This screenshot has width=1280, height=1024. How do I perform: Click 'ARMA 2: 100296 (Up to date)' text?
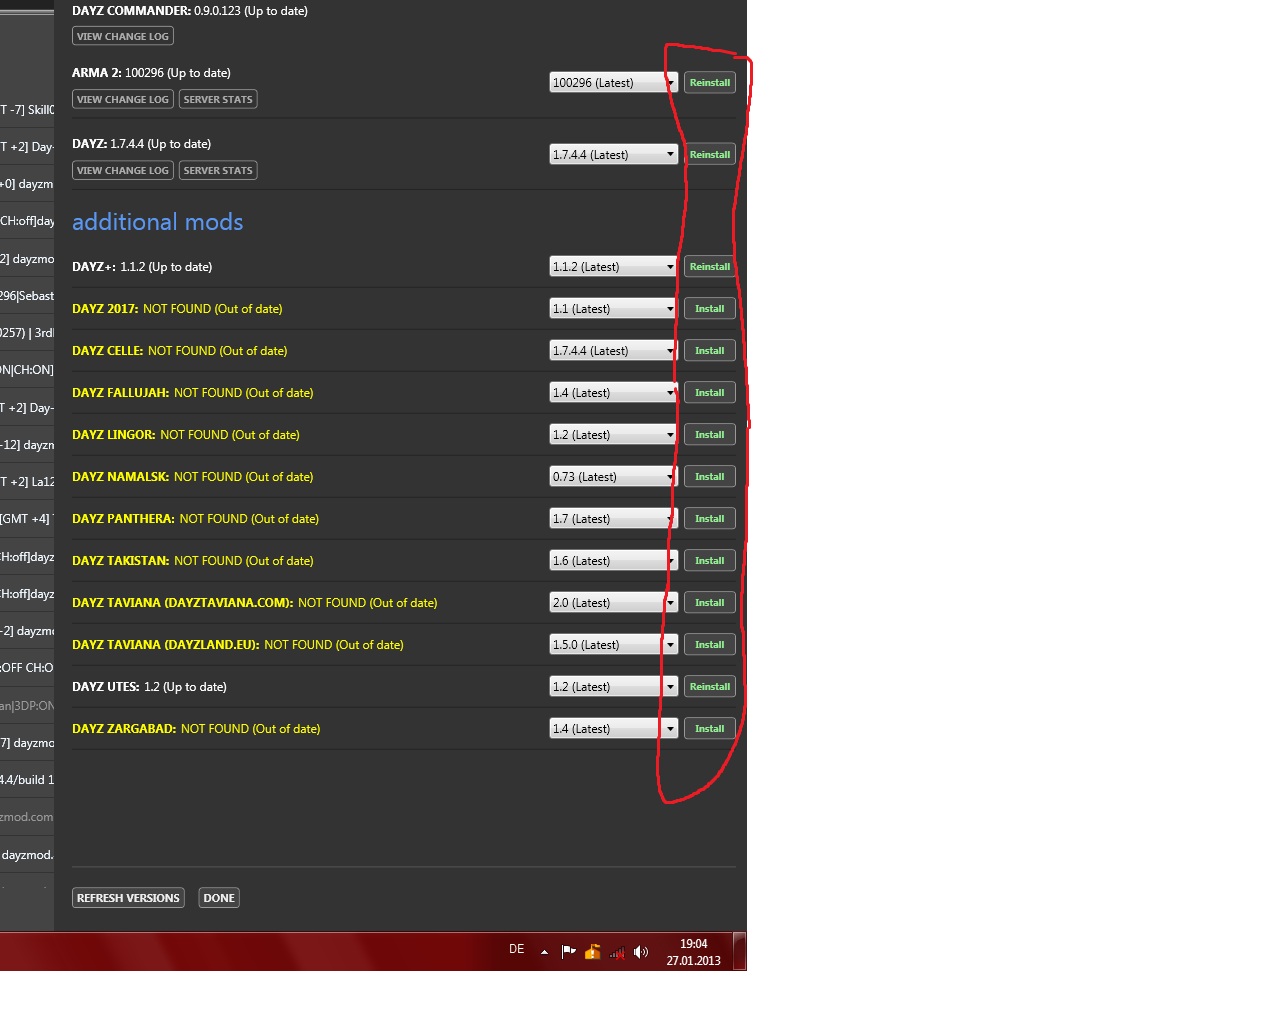(151, 73)
